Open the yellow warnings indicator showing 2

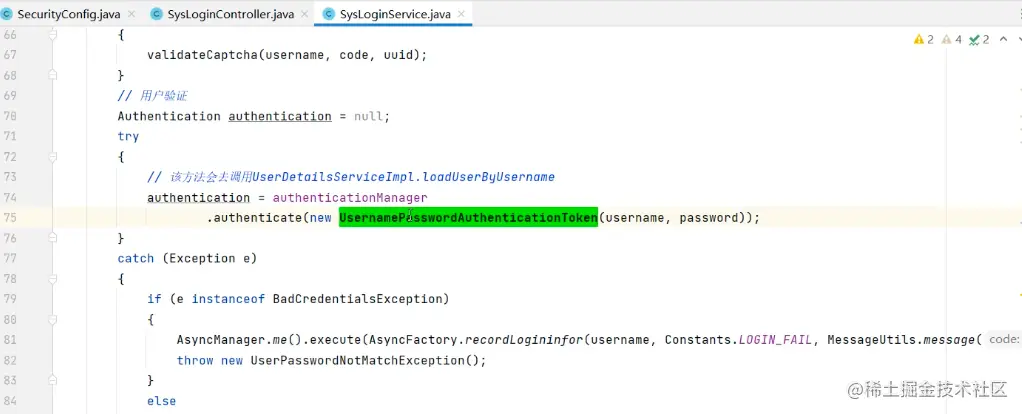(x=924, y=40)
